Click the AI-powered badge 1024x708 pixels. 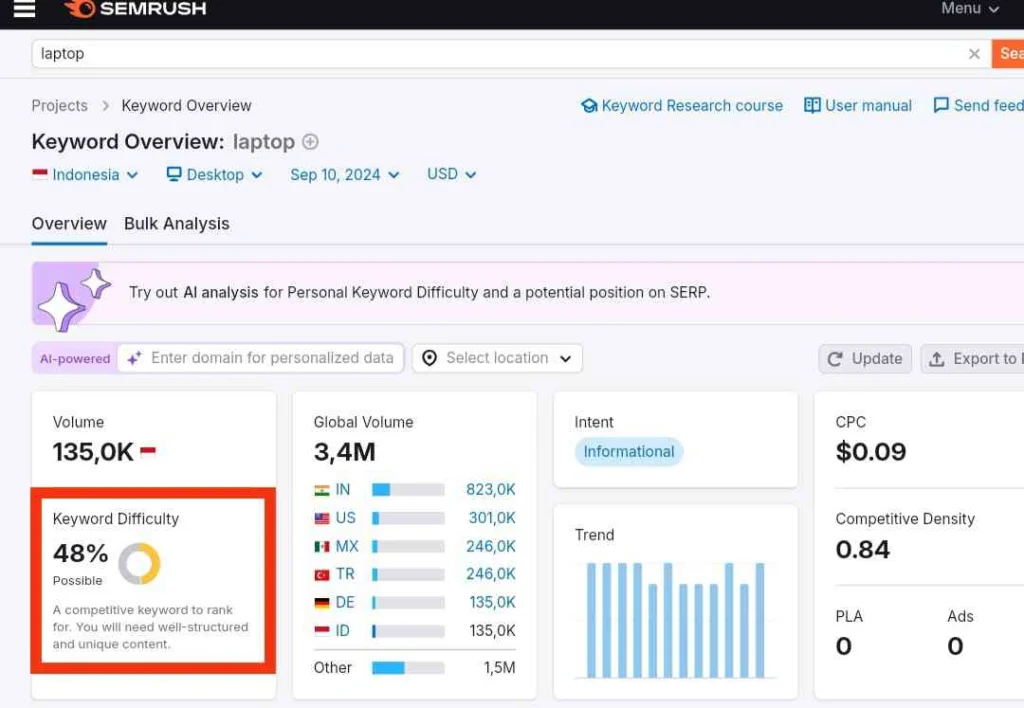[x=75, y=359]
